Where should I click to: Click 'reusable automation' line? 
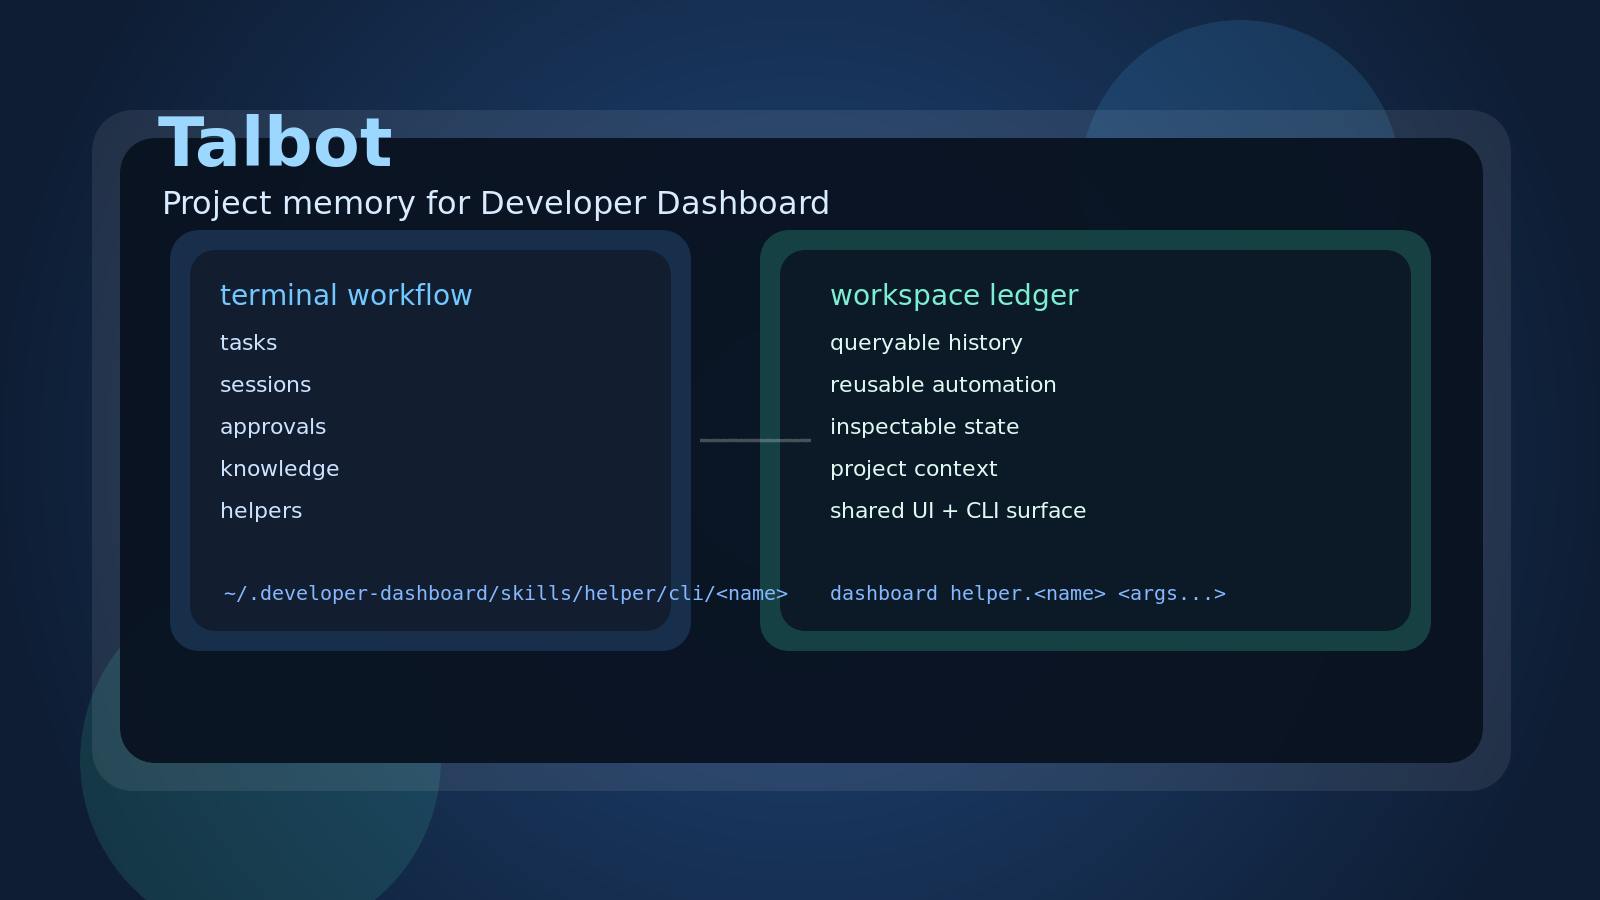click(x=943, y=385)
